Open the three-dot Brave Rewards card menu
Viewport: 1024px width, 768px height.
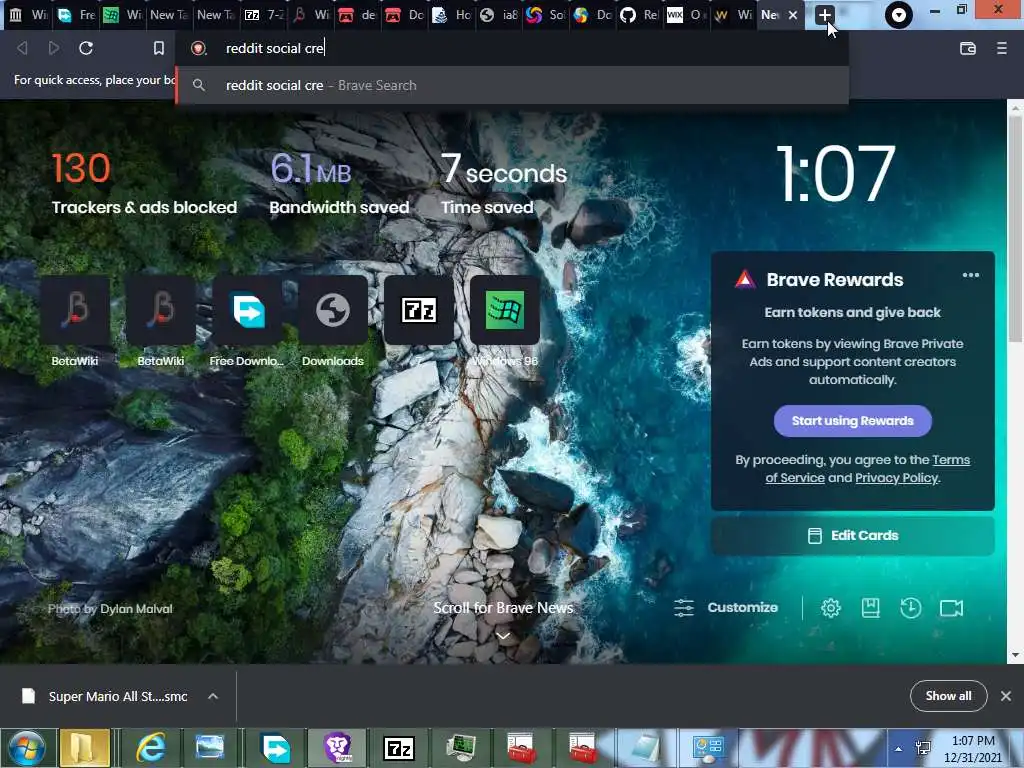[x=970, y=275]
